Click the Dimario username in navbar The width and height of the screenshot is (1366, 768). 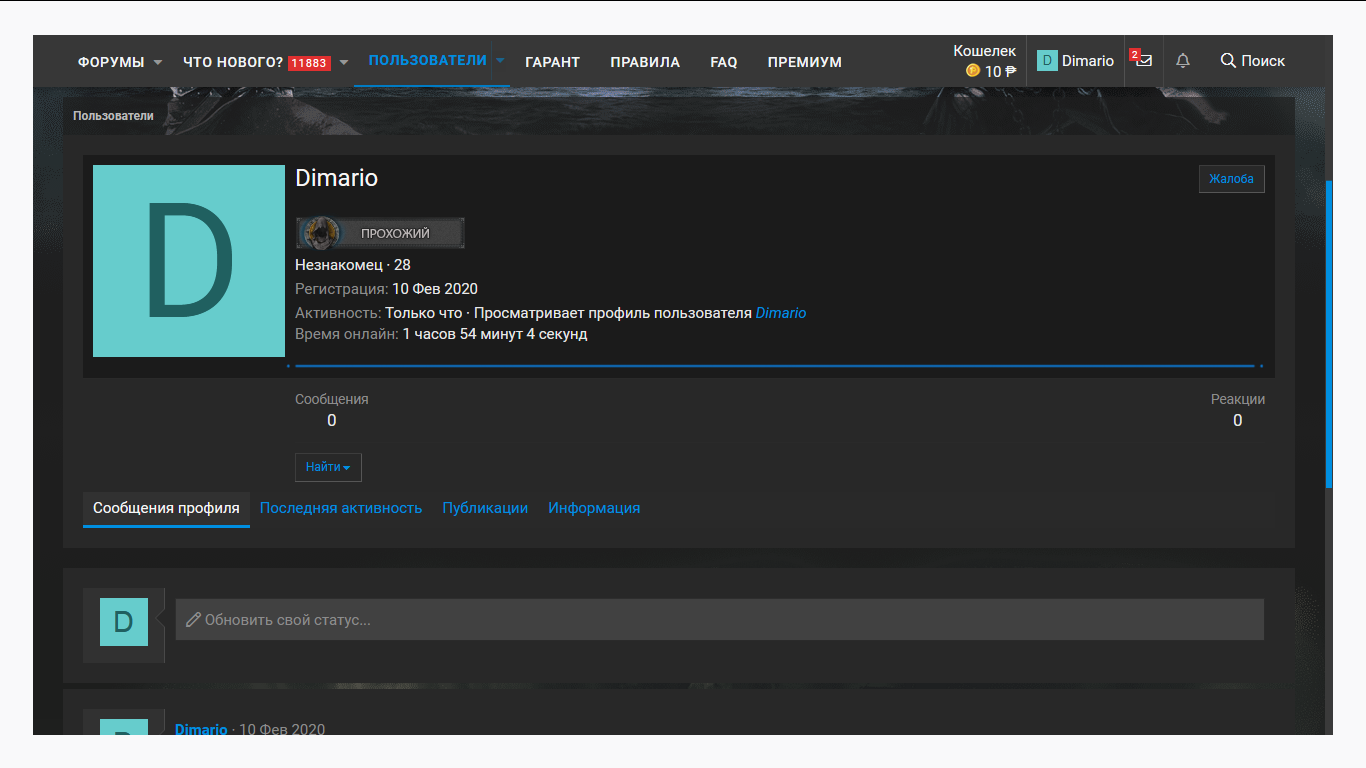pos(1088,61)
